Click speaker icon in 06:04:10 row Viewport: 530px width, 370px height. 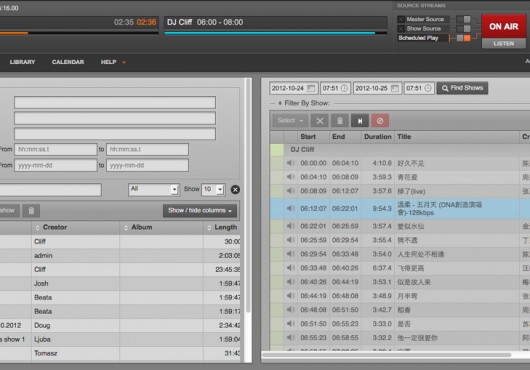(290, 177)
